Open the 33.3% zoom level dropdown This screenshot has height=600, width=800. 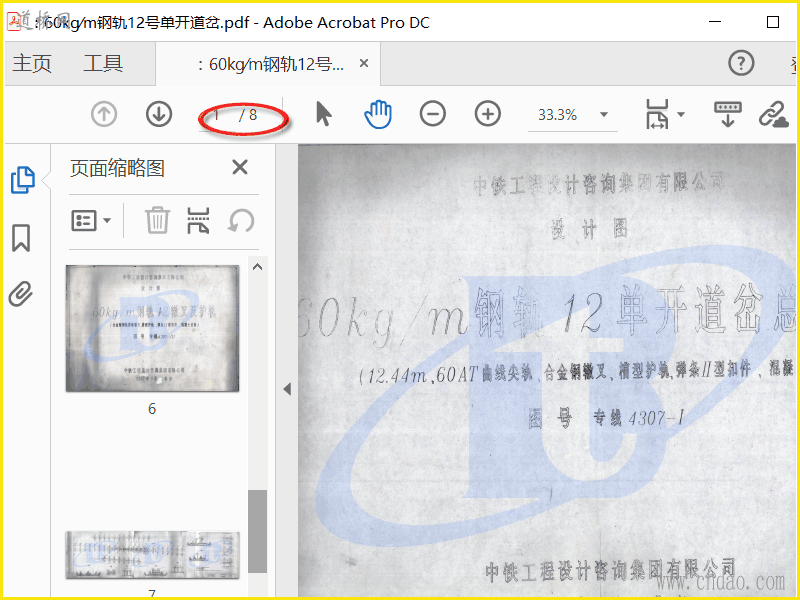click(x=604, y=114)
